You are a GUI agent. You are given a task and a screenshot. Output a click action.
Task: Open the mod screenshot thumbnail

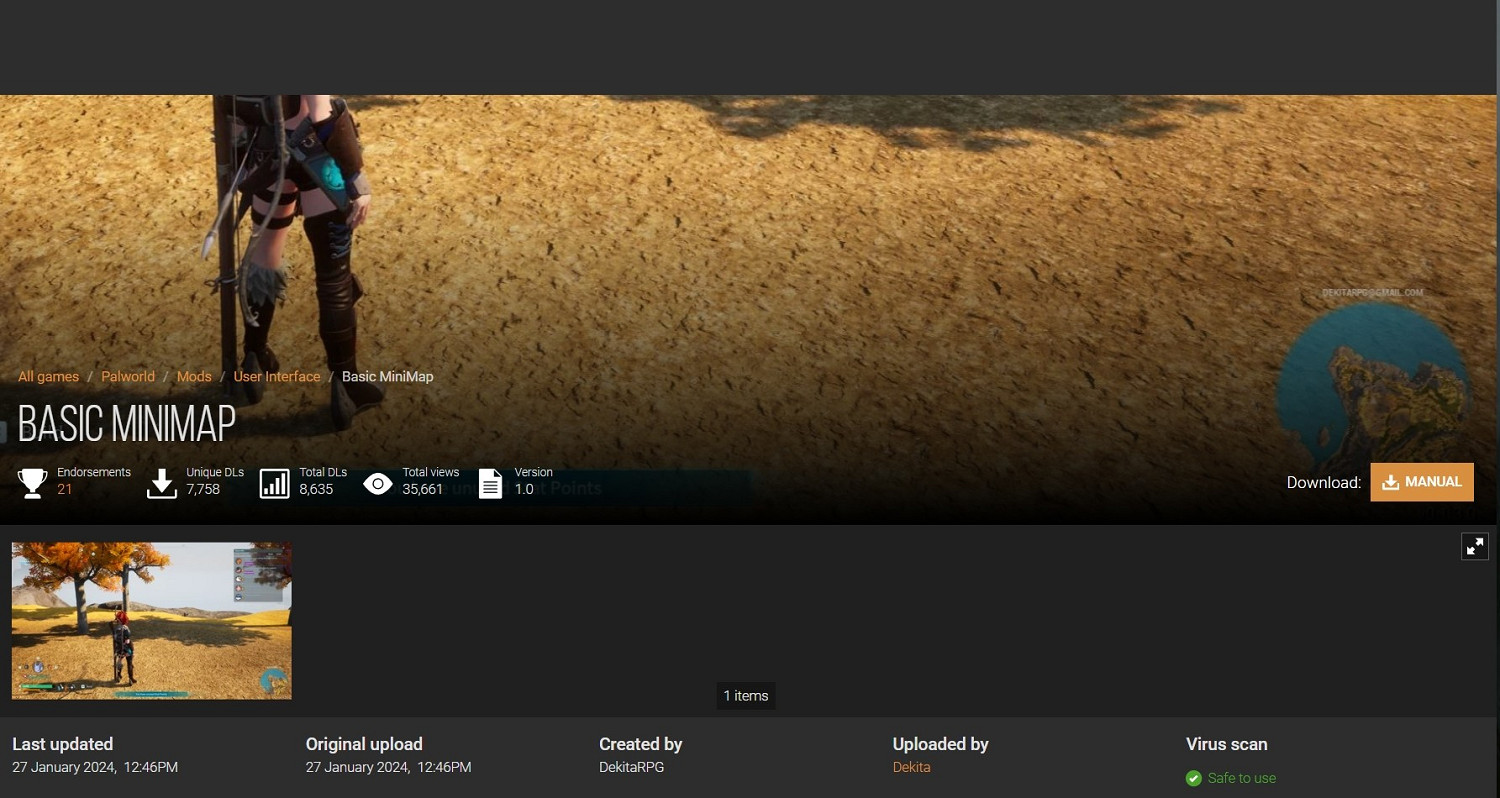(152, 620)
